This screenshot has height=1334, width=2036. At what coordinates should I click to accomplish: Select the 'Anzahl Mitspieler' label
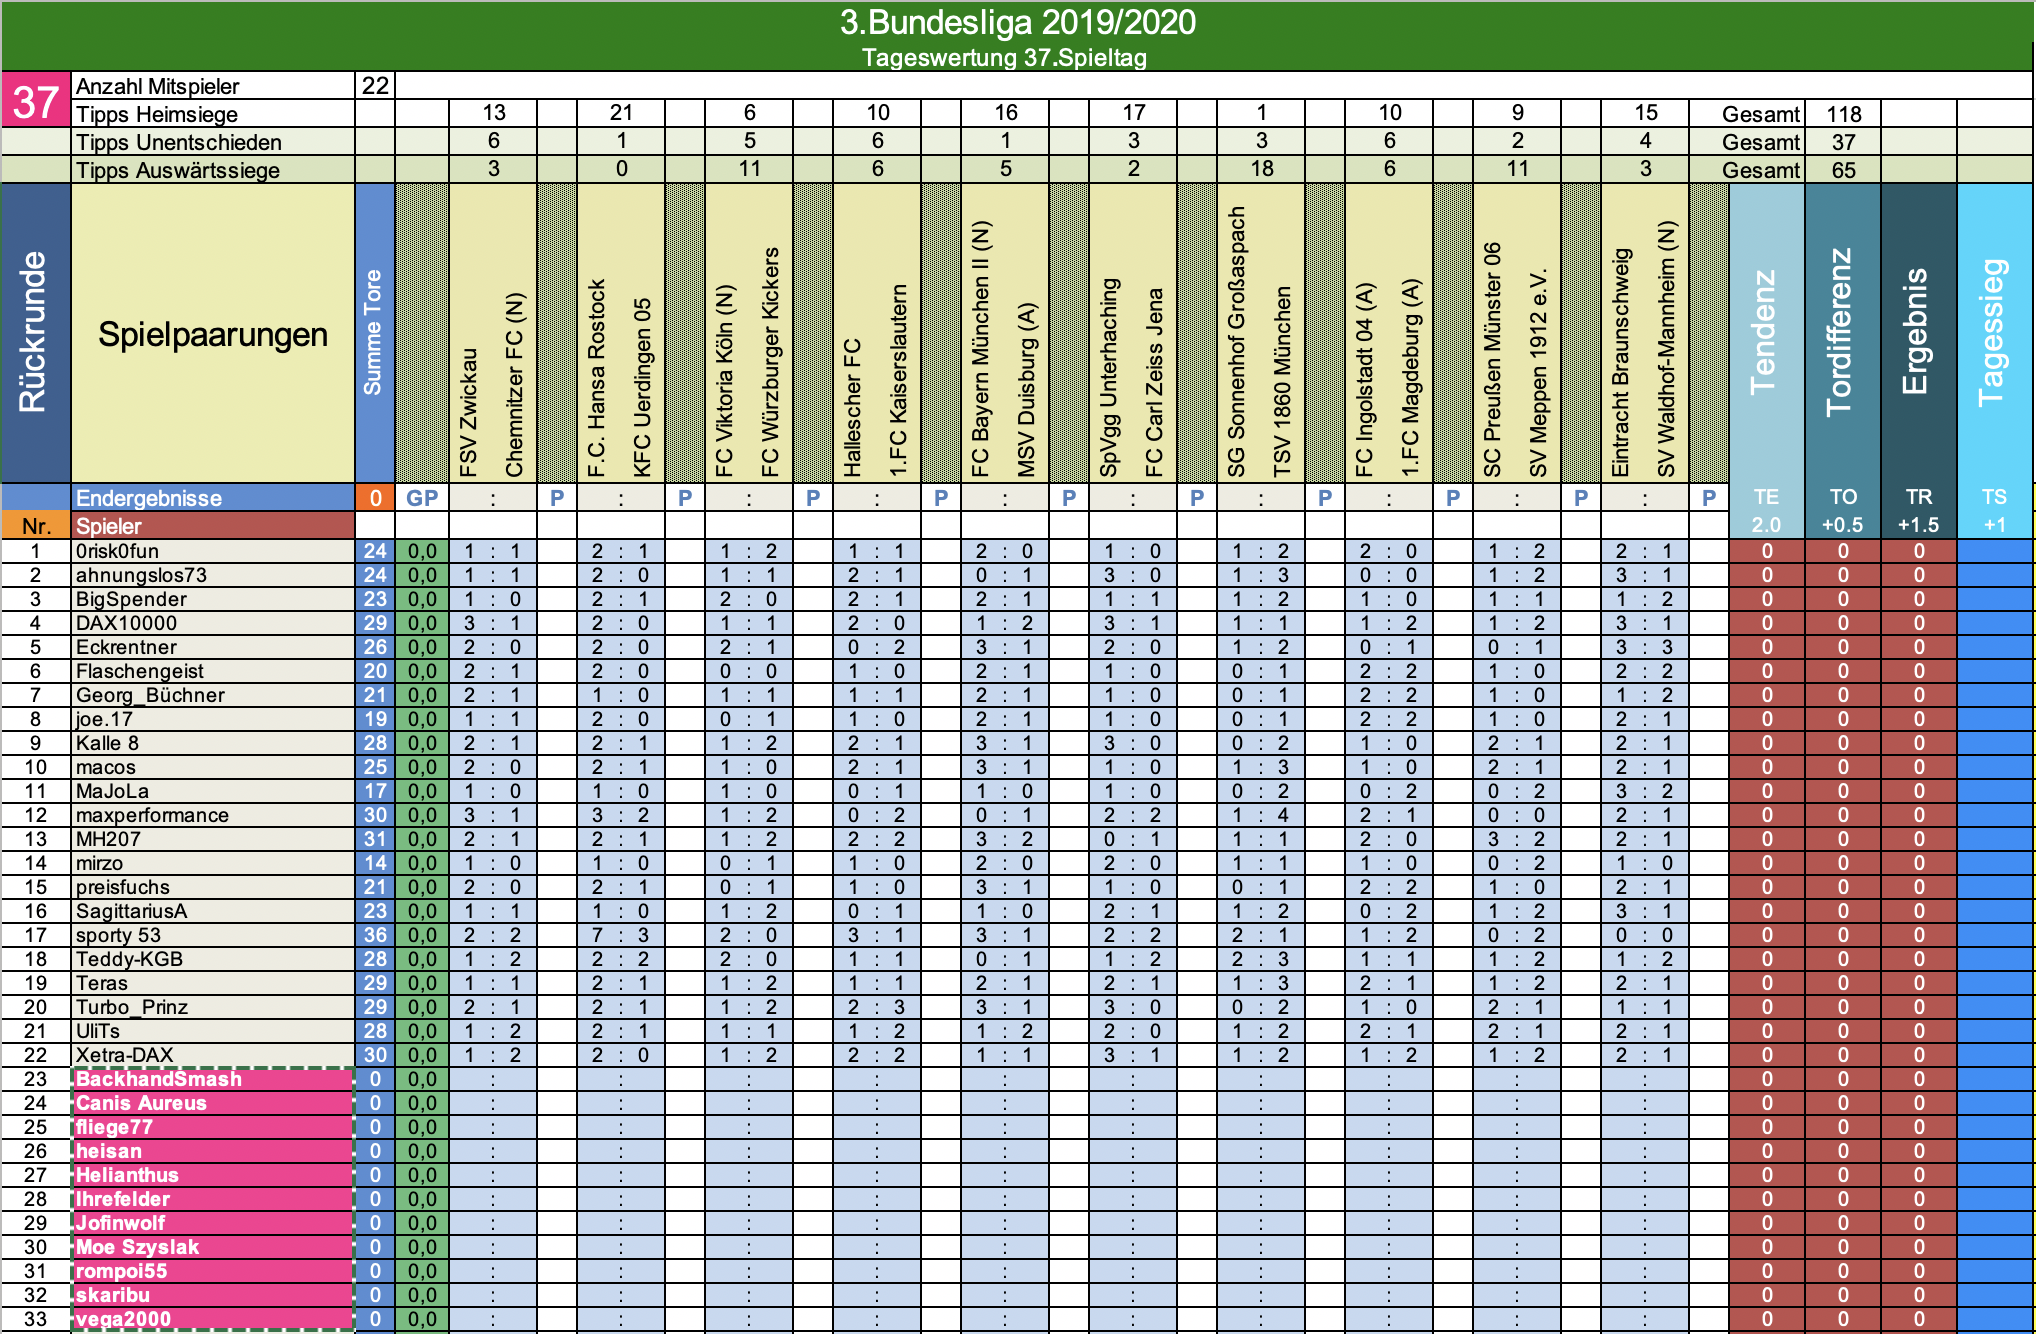[157, 86]
